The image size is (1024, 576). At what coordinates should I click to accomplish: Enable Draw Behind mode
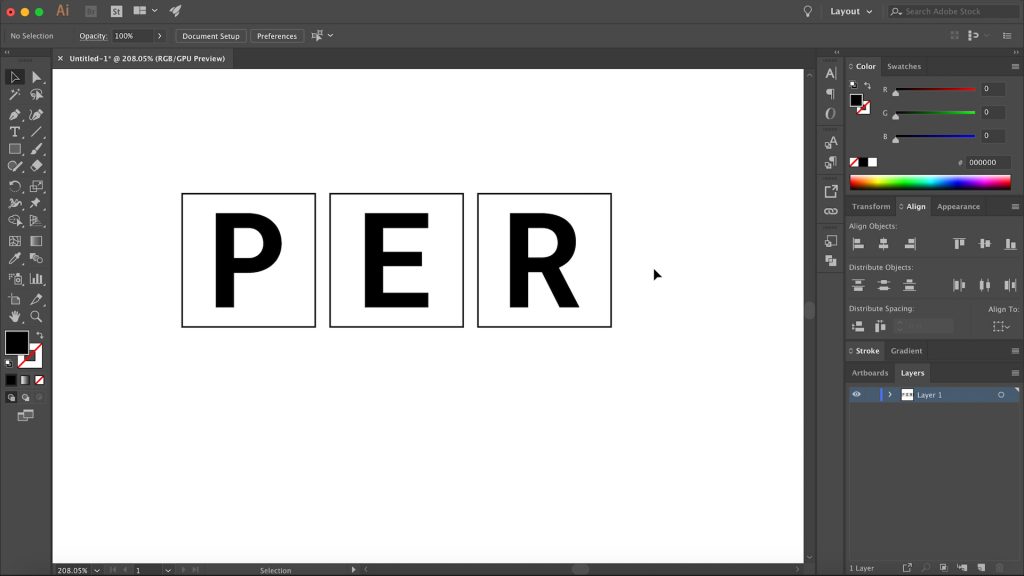click(25, 397)
